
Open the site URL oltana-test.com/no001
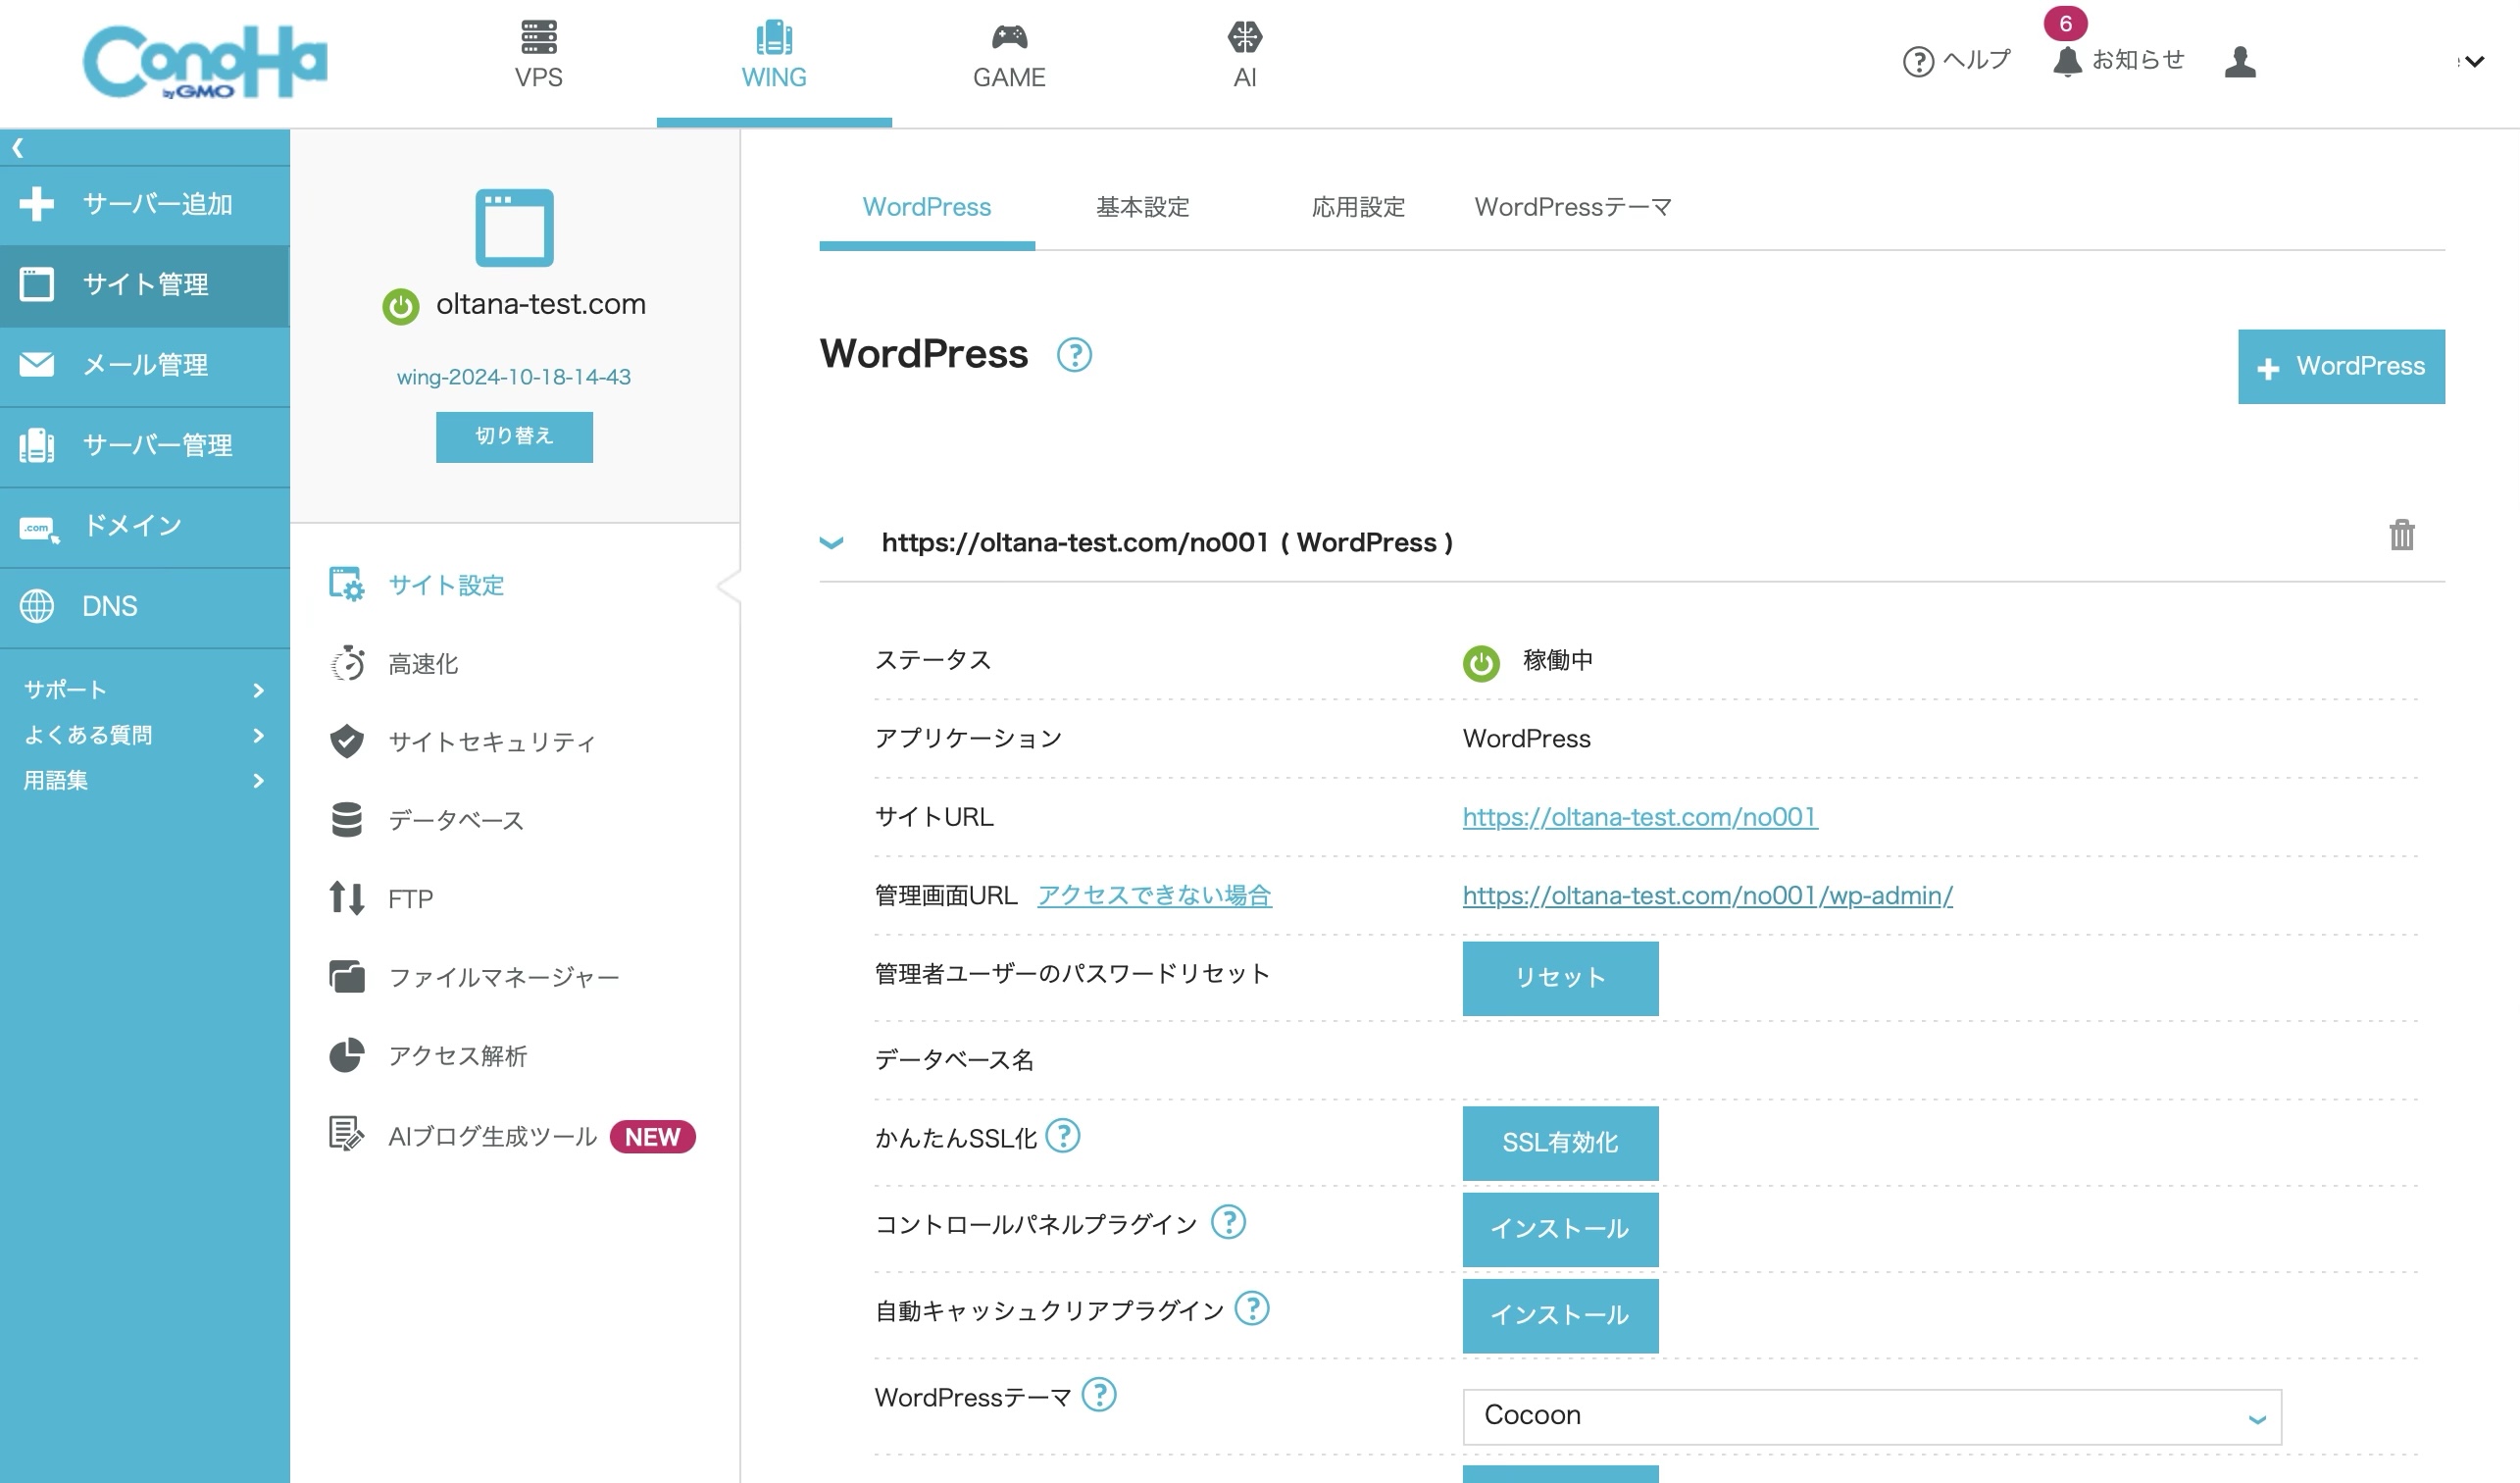point(1640,818)
